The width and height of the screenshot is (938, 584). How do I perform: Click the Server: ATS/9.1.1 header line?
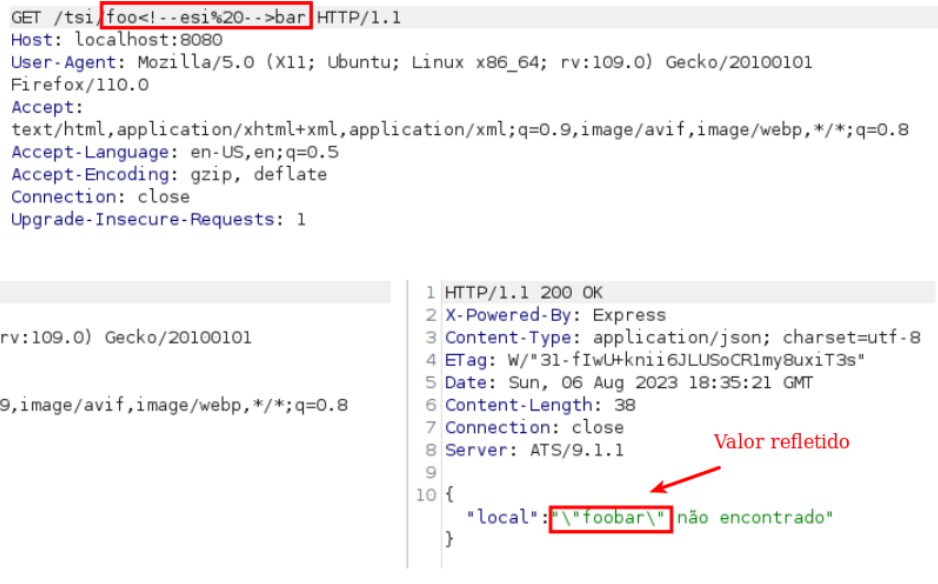[x=534, y=450]
